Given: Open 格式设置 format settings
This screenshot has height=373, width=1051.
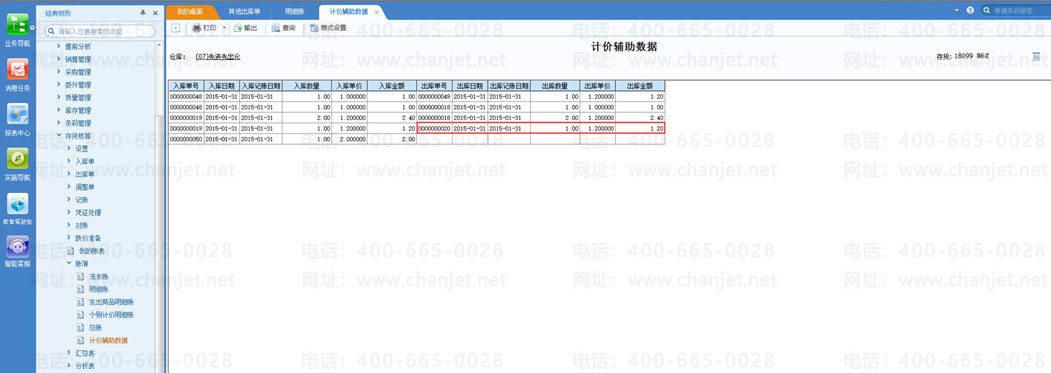Looking at the screenshot, I should coord(328,28).
